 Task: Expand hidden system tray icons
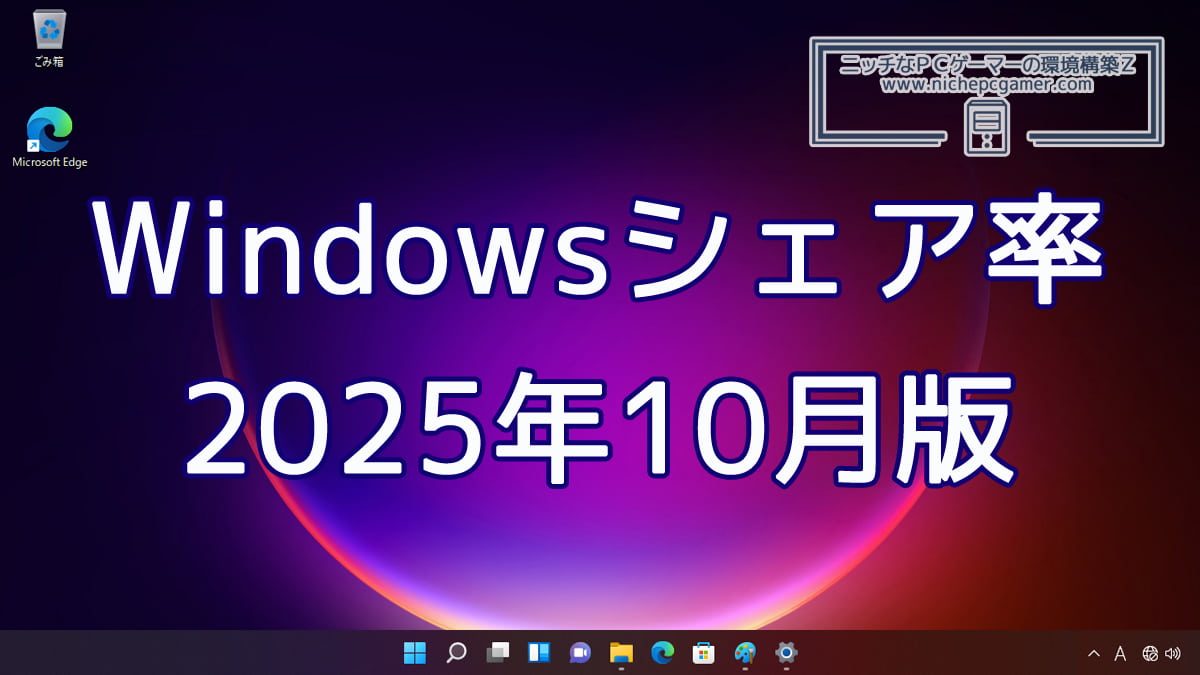pyautogui.click(x=1094, y=653)
